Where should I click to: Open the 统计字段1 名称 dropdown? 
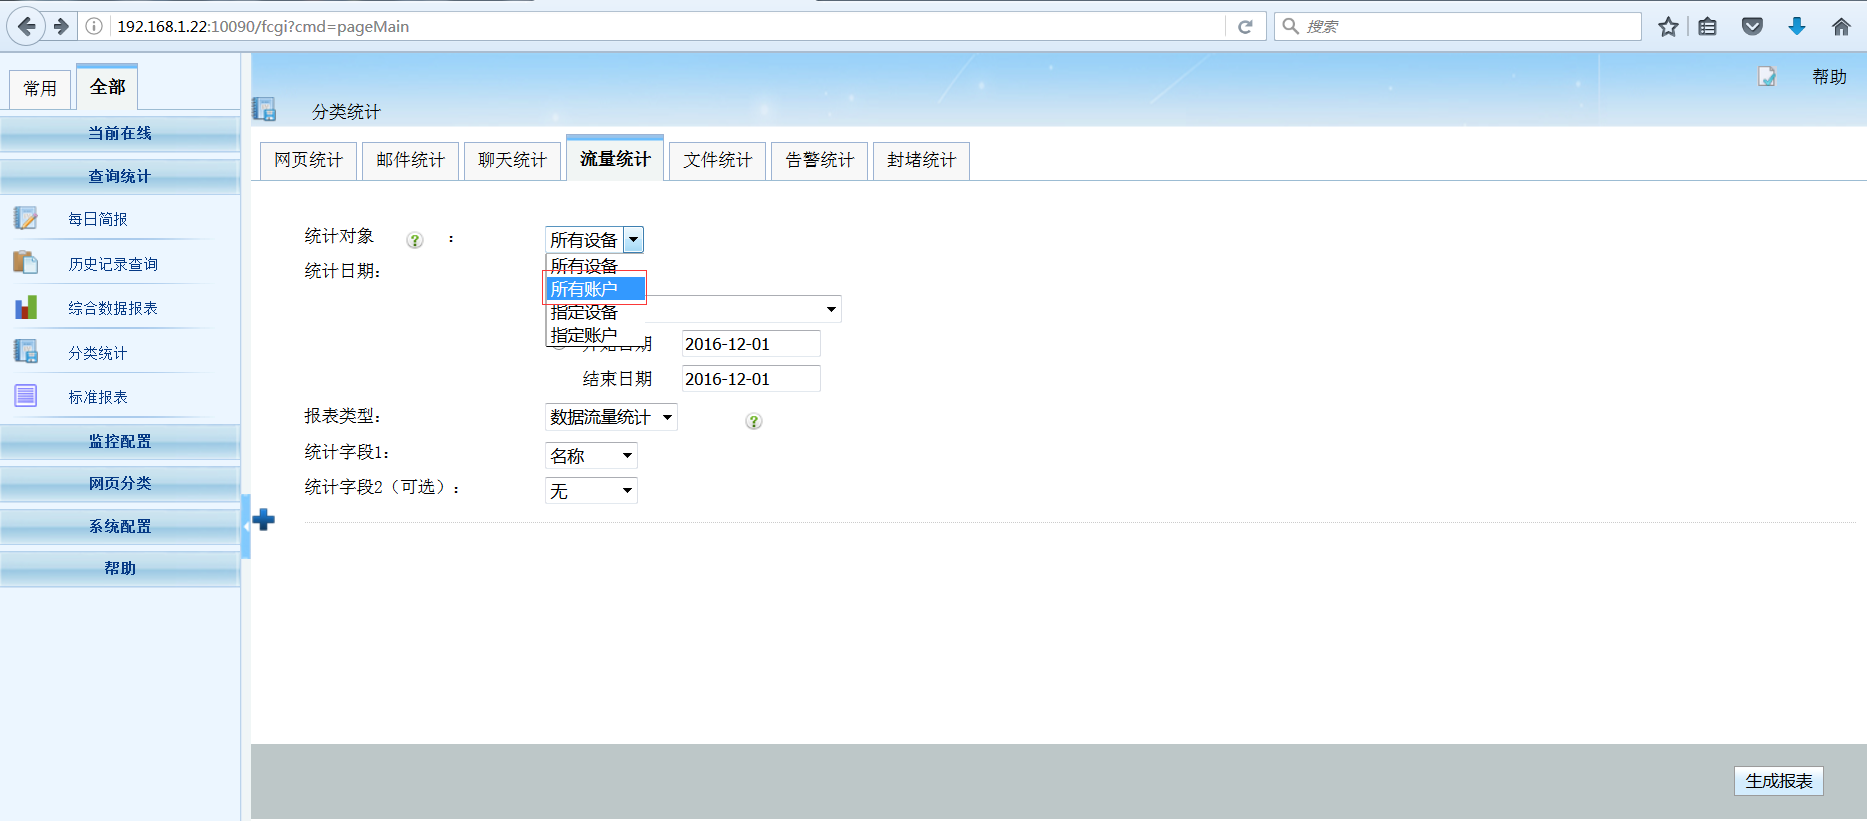click(591, 456)
